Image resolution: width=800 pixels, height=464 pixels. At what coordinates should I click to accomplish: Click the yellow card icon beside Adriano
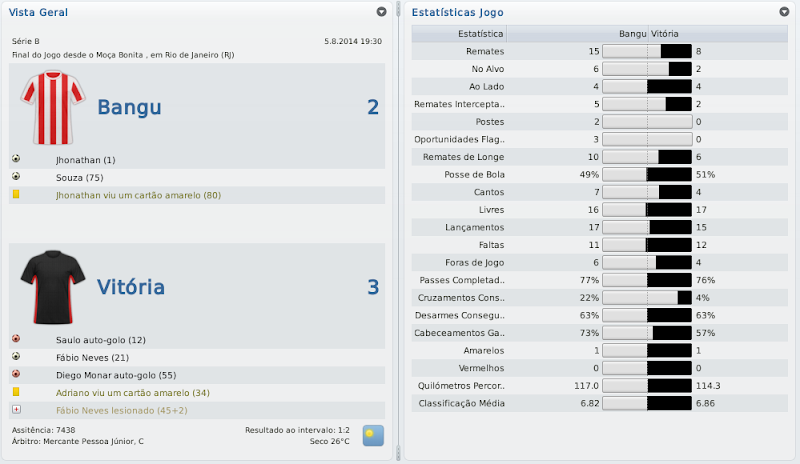pos(16,393)
